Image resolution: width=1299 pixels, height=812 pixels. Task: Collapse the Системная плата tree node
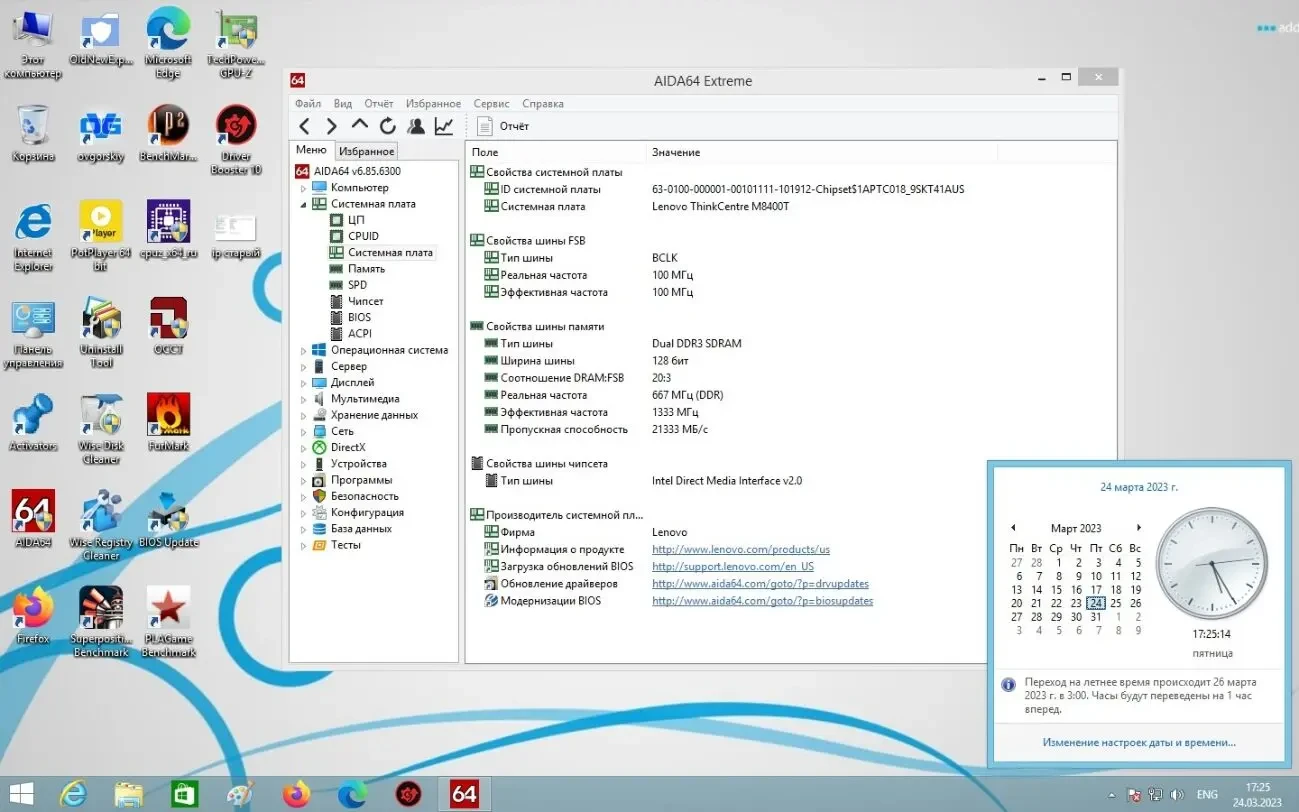point(304,203)
